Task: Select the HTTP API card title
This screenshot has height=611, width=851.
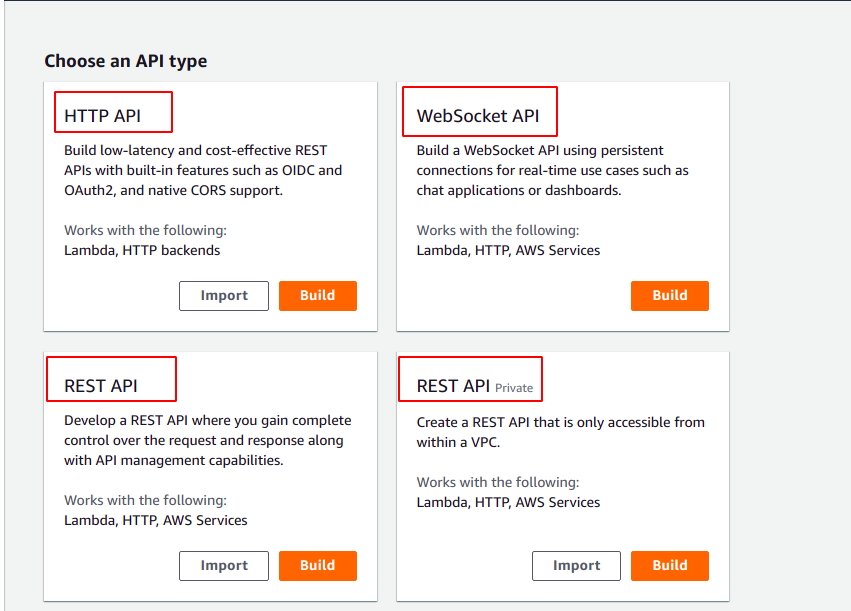Action: pos(102,116)
